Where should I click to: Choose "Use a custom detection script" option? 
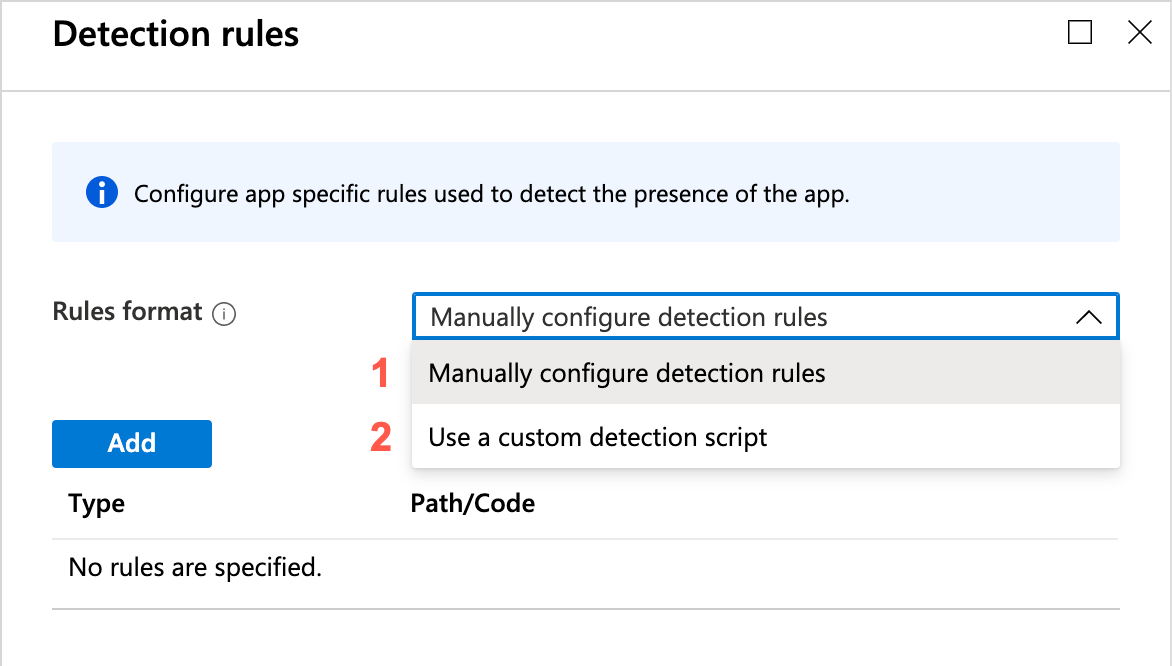point(598,438)
